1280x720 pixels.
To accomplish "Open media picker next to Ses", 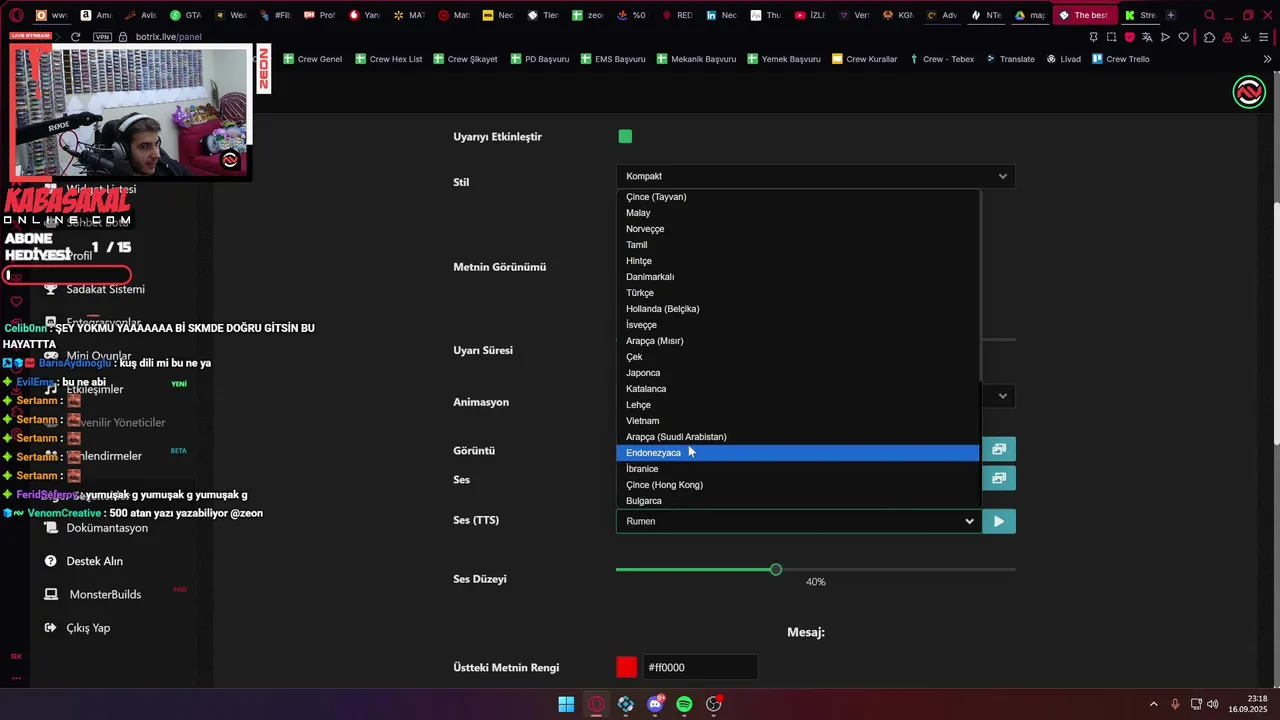I will (x=999, y=478).
